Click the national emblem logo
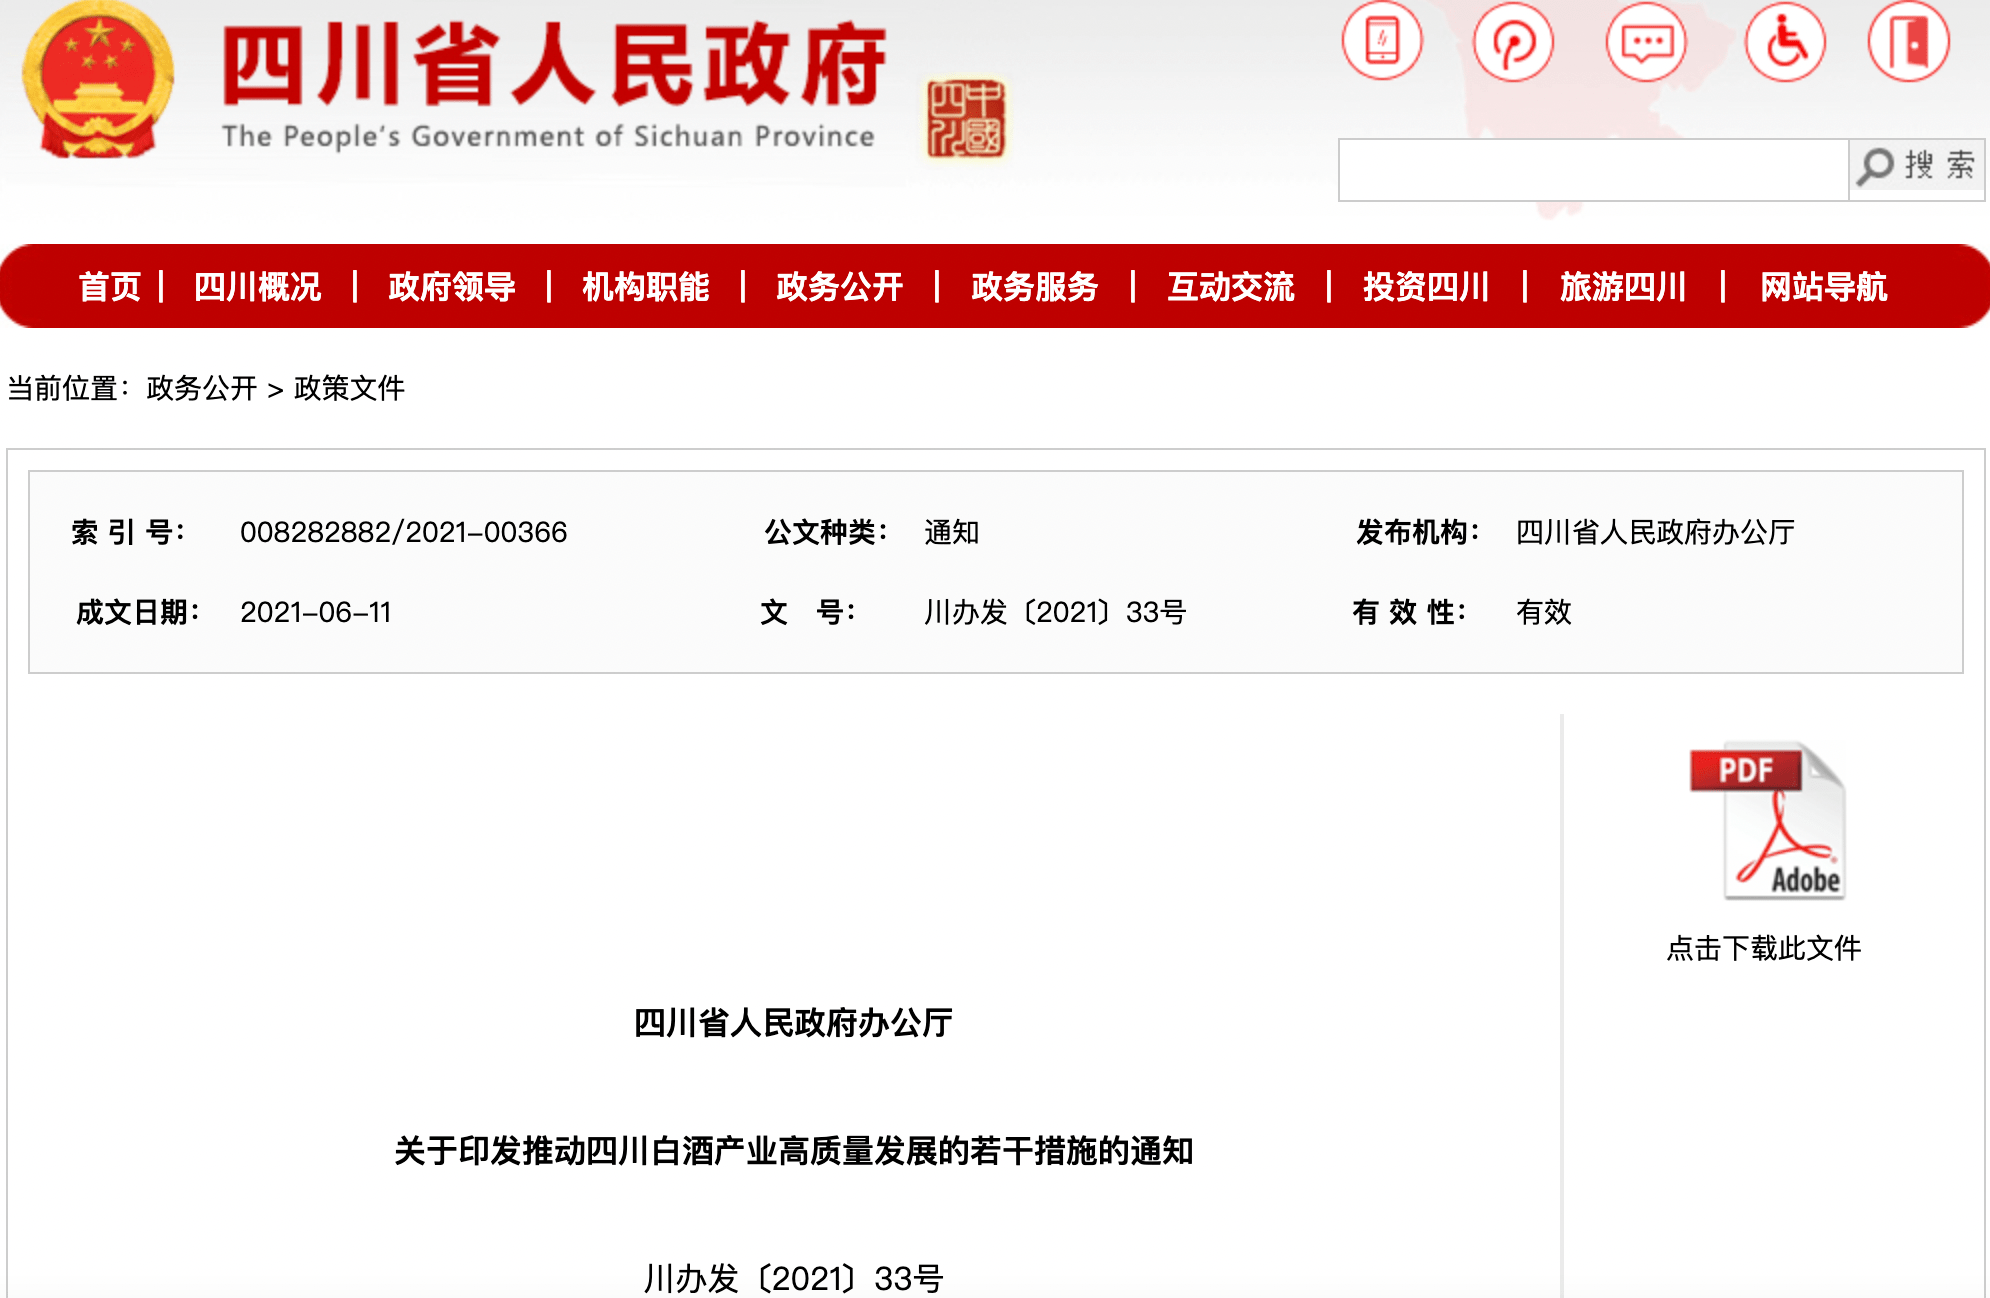The height and width of the screenshot is (1298, 1990). (x=98, y=82)
